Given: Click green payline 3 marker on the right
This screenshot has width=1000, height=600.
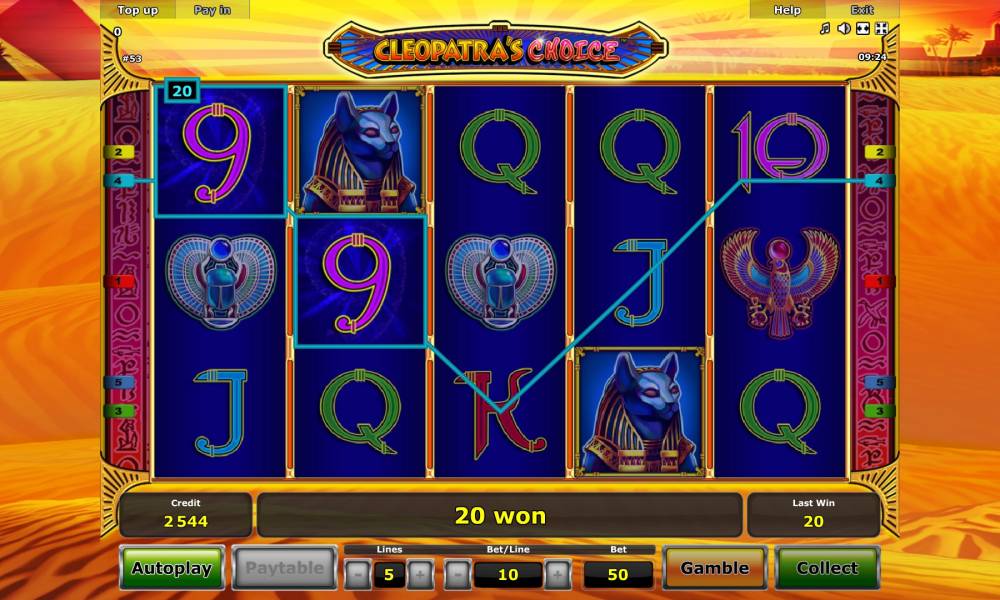Looking at the screenshot, I should (x=880, y=411).
